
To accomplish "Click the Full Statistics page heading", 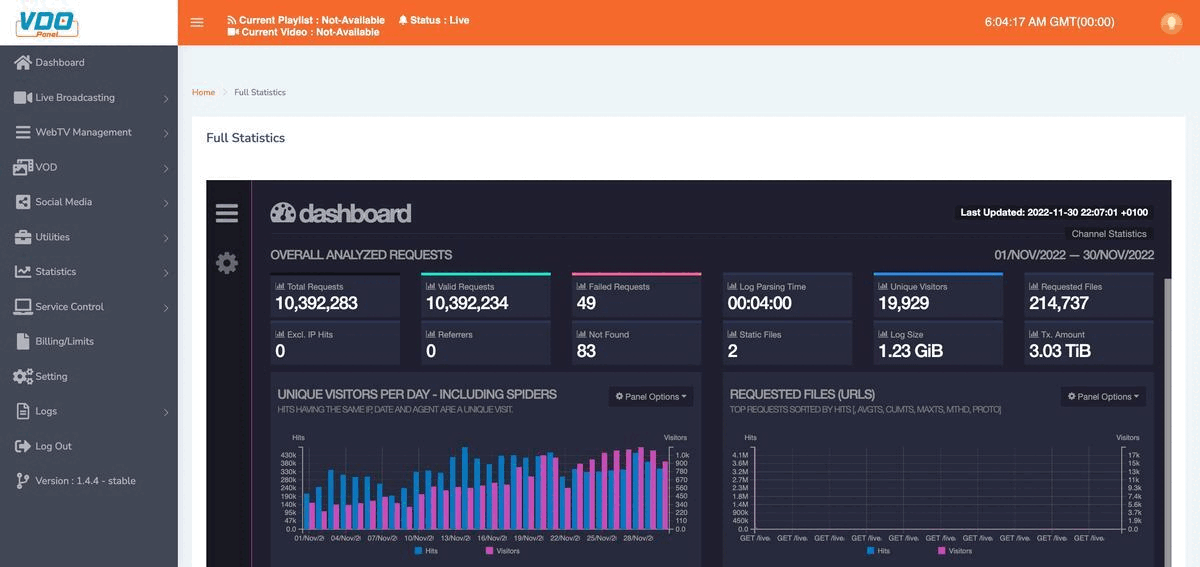I will (245, 138).
